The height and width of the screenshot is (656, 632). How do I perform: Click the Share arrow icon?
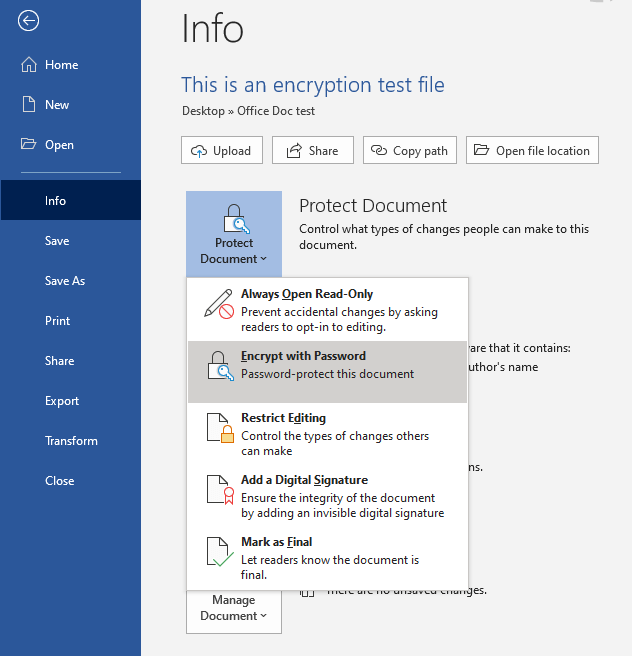click(x=294, y=151)
